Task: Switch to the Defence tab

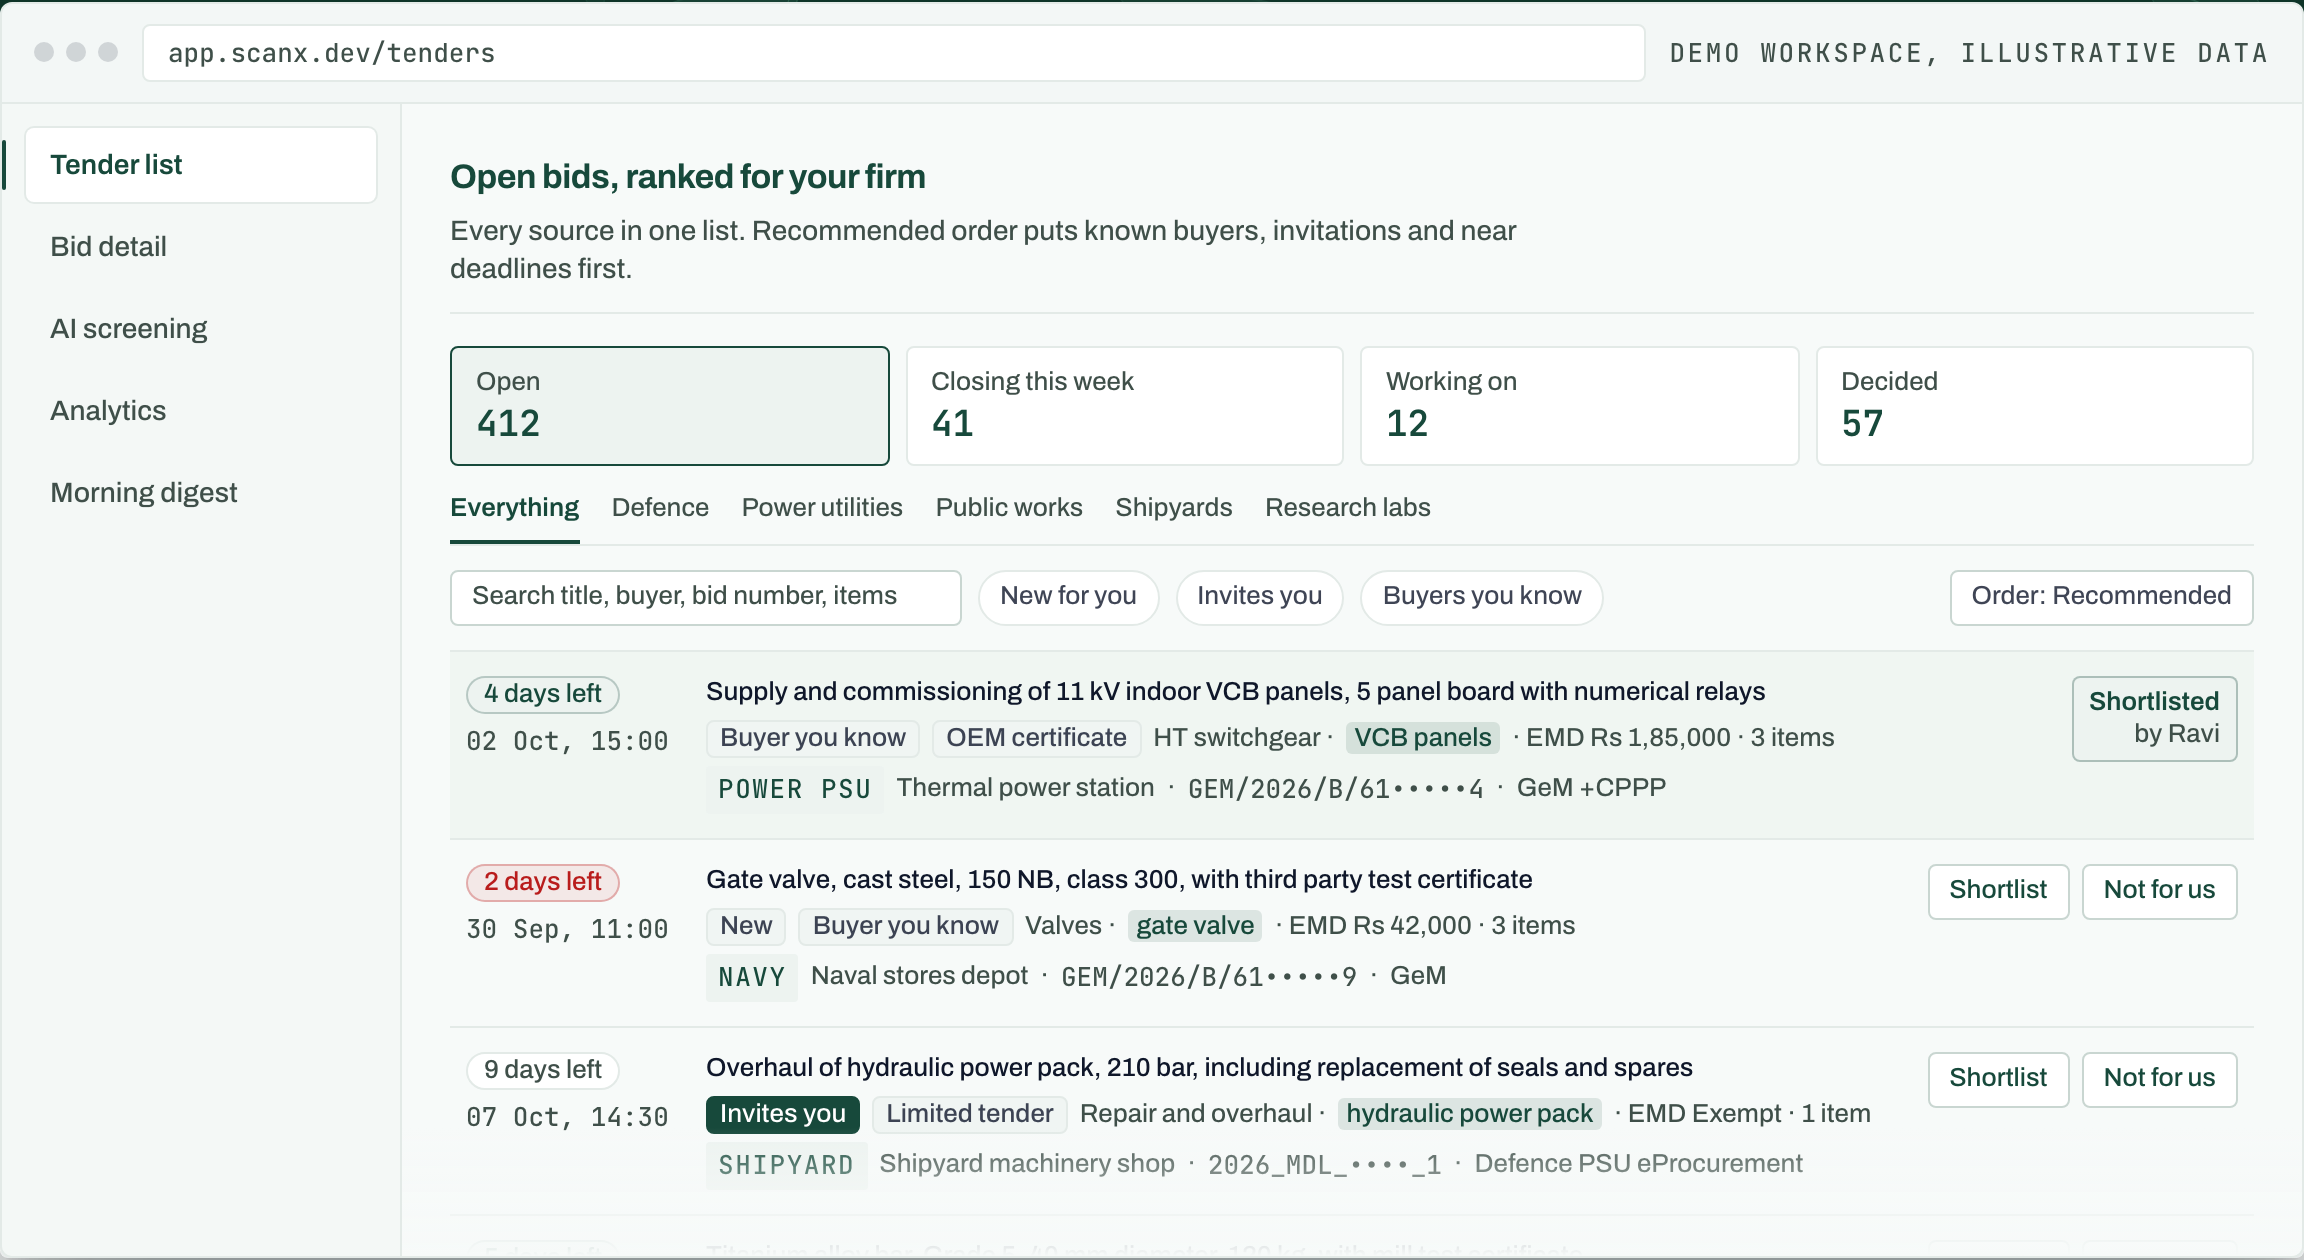Action: [x=660, y=508]
